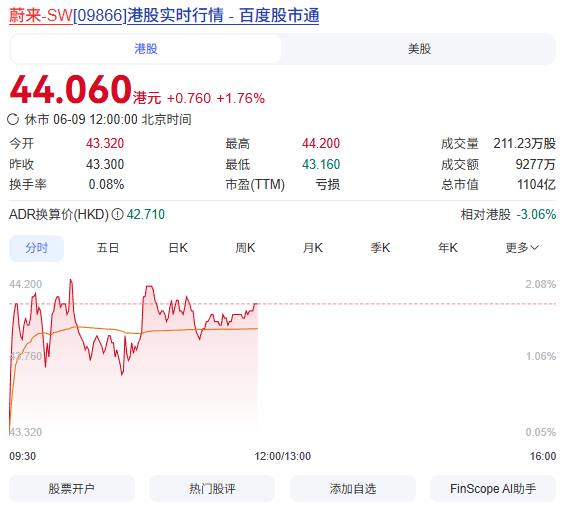Screen dimensions: 588x512
Task: Expand the 更多 chart options dropdown
Action: tap(522, 248)
